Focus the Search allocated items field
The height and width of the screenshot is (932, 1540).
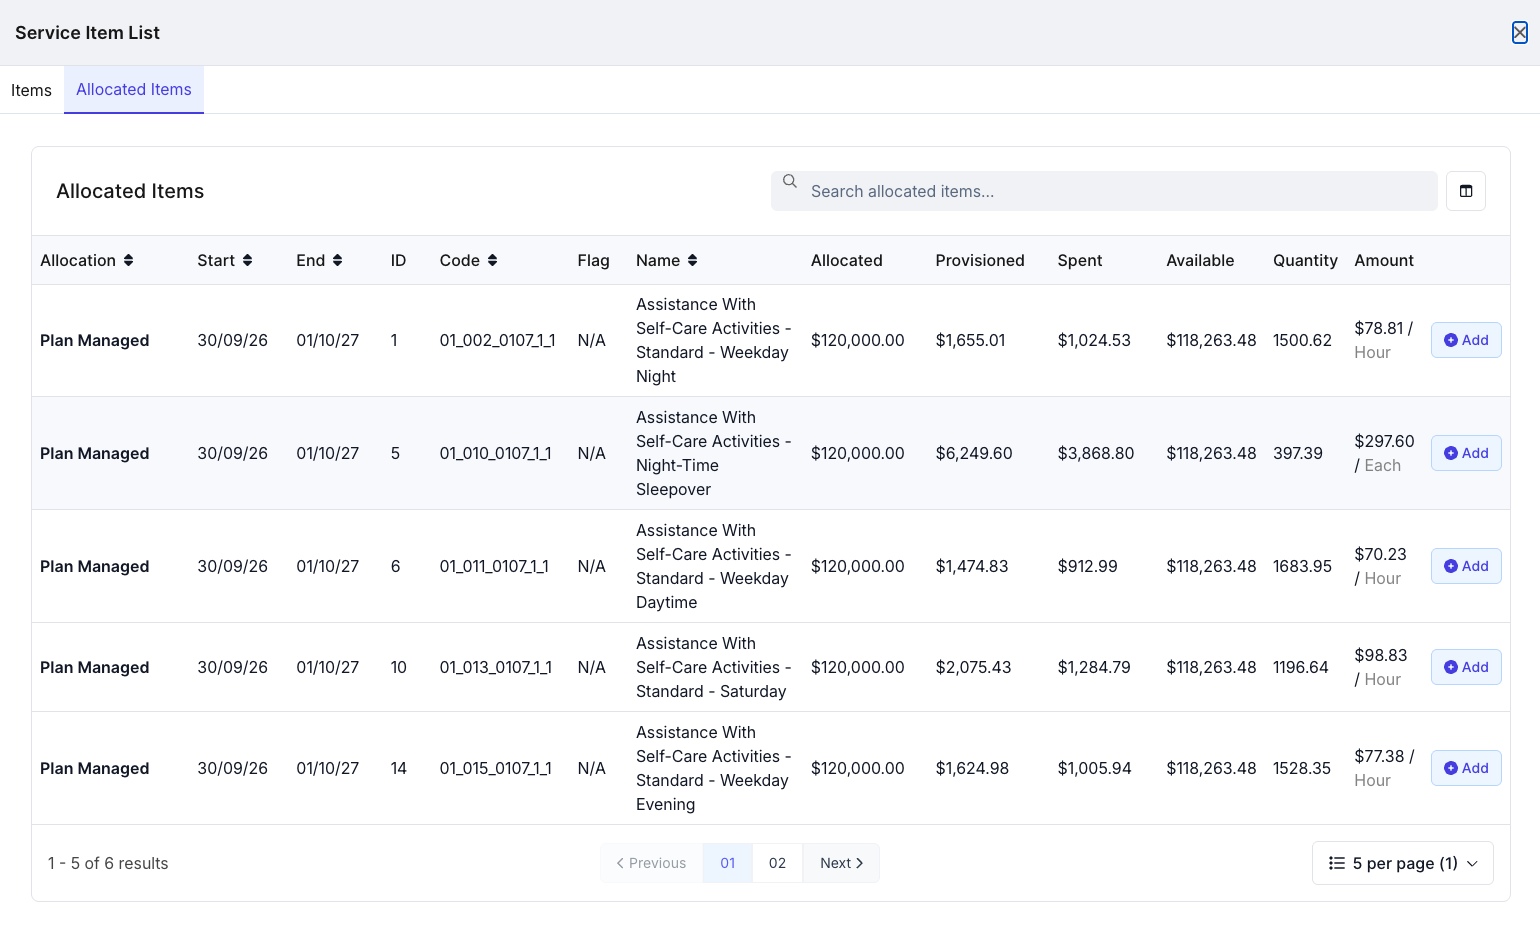pos(1104,191)
